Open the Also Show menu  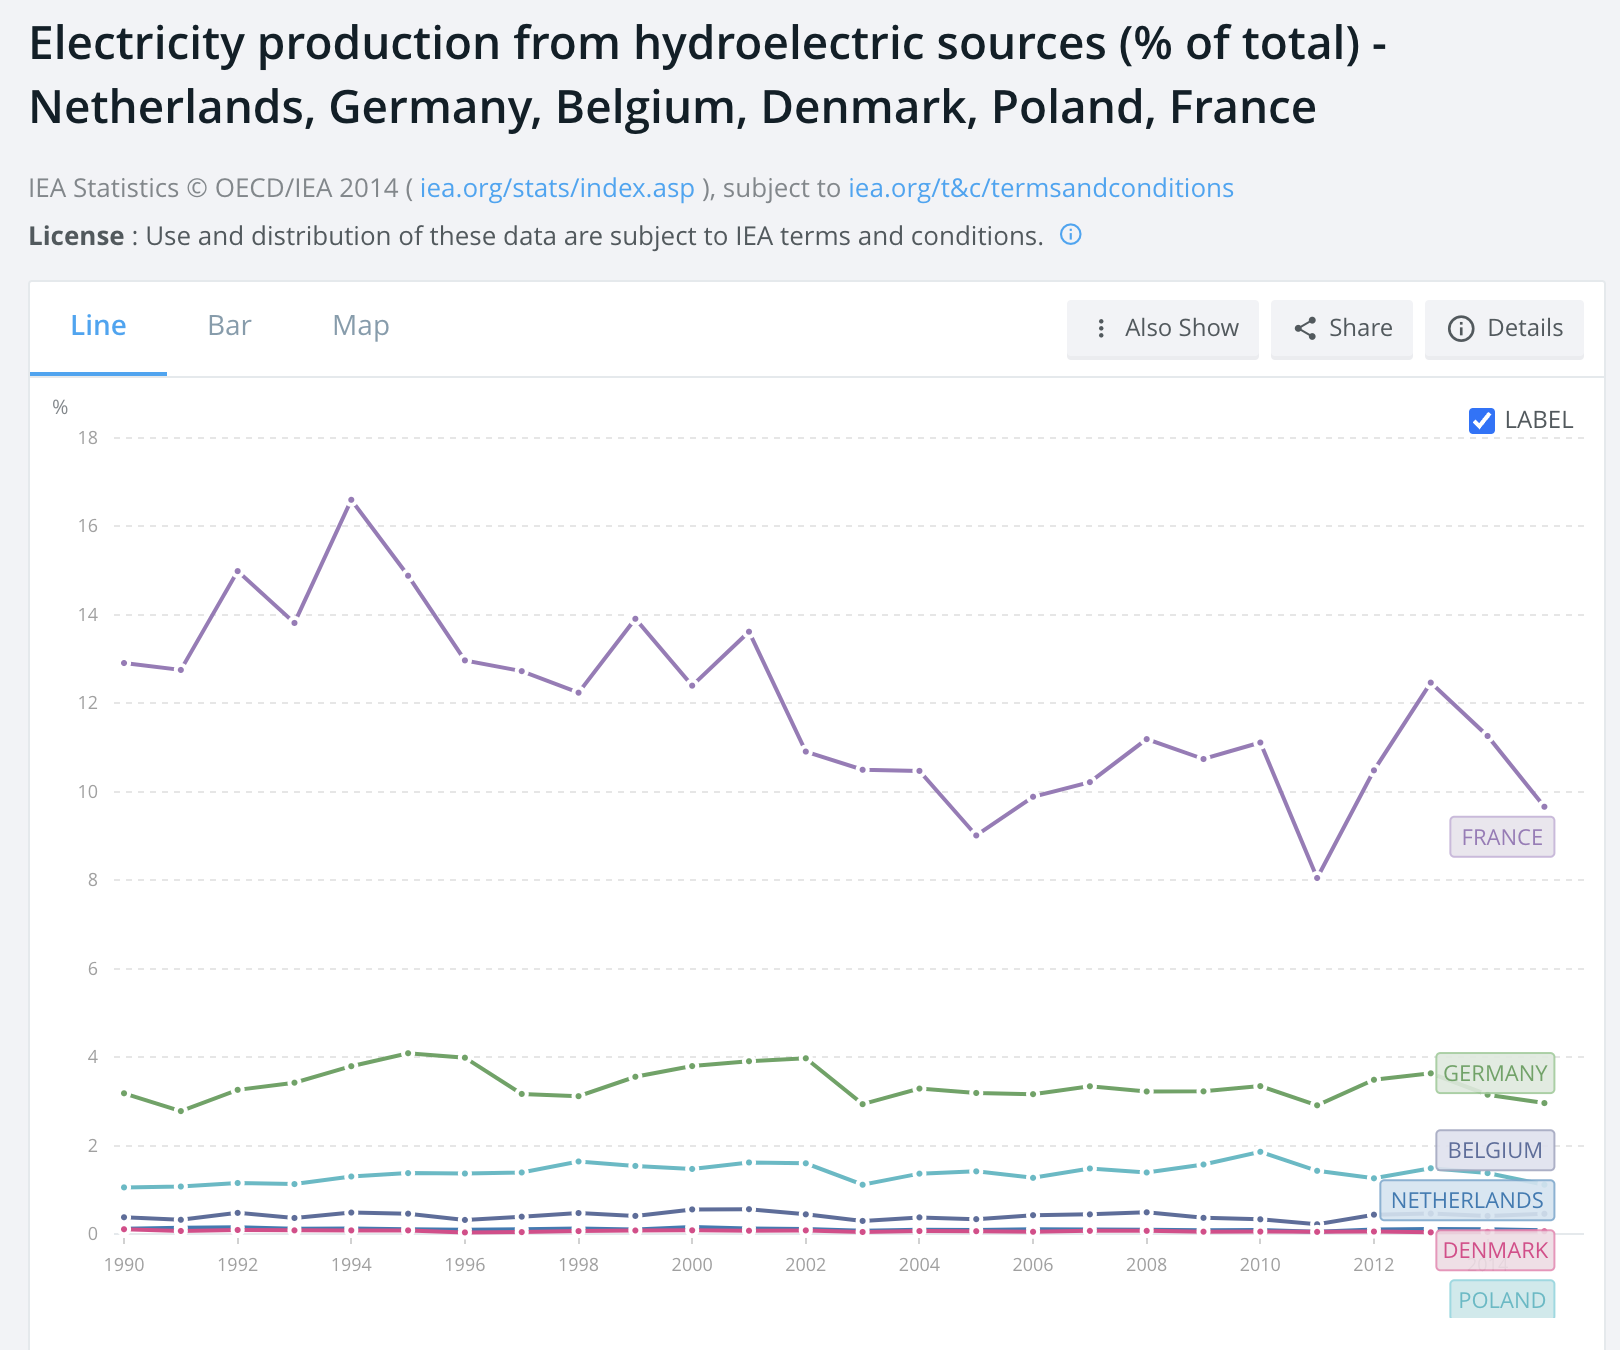1163,328
